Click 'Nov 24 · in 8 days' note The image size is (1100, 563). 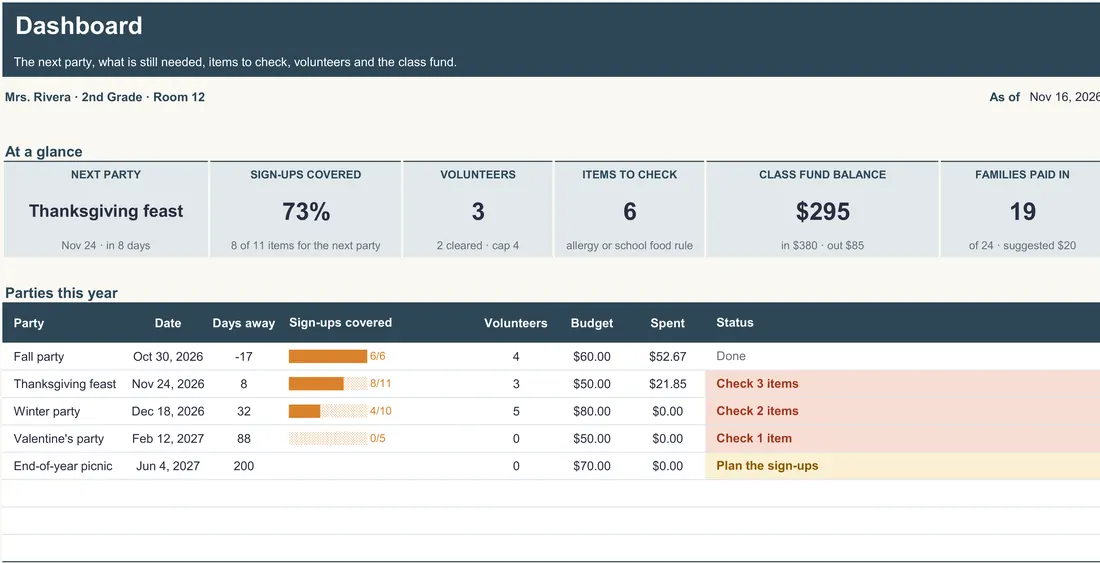(106, 245)
